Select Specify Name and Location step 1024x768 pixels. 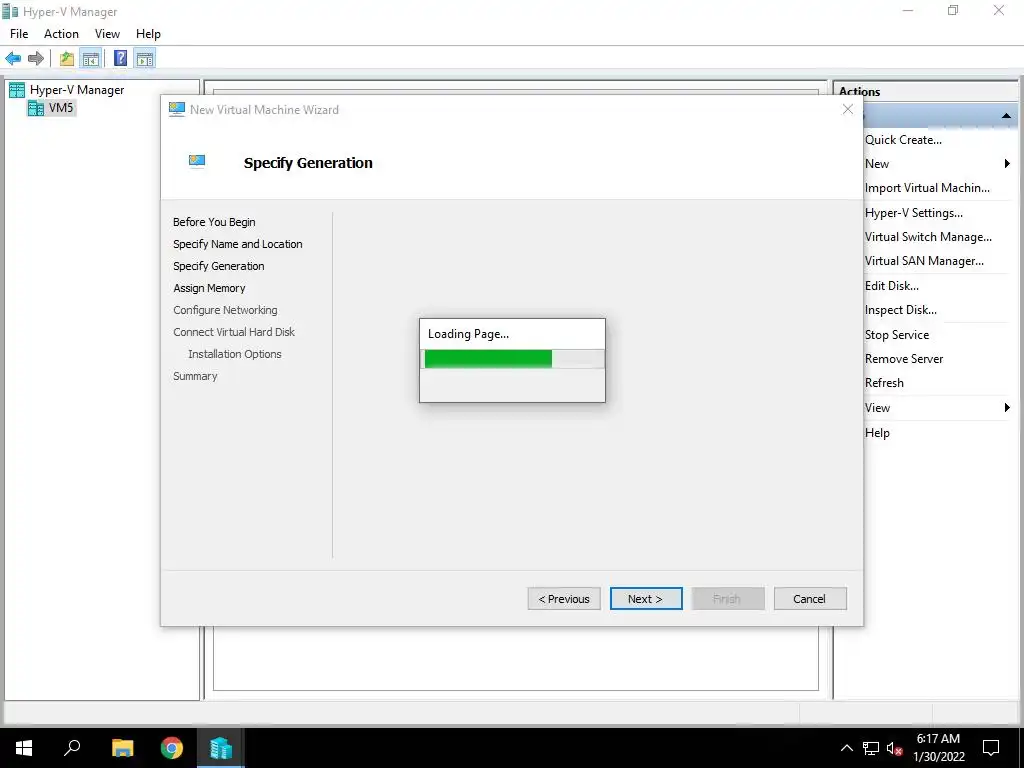coord(238,244)
